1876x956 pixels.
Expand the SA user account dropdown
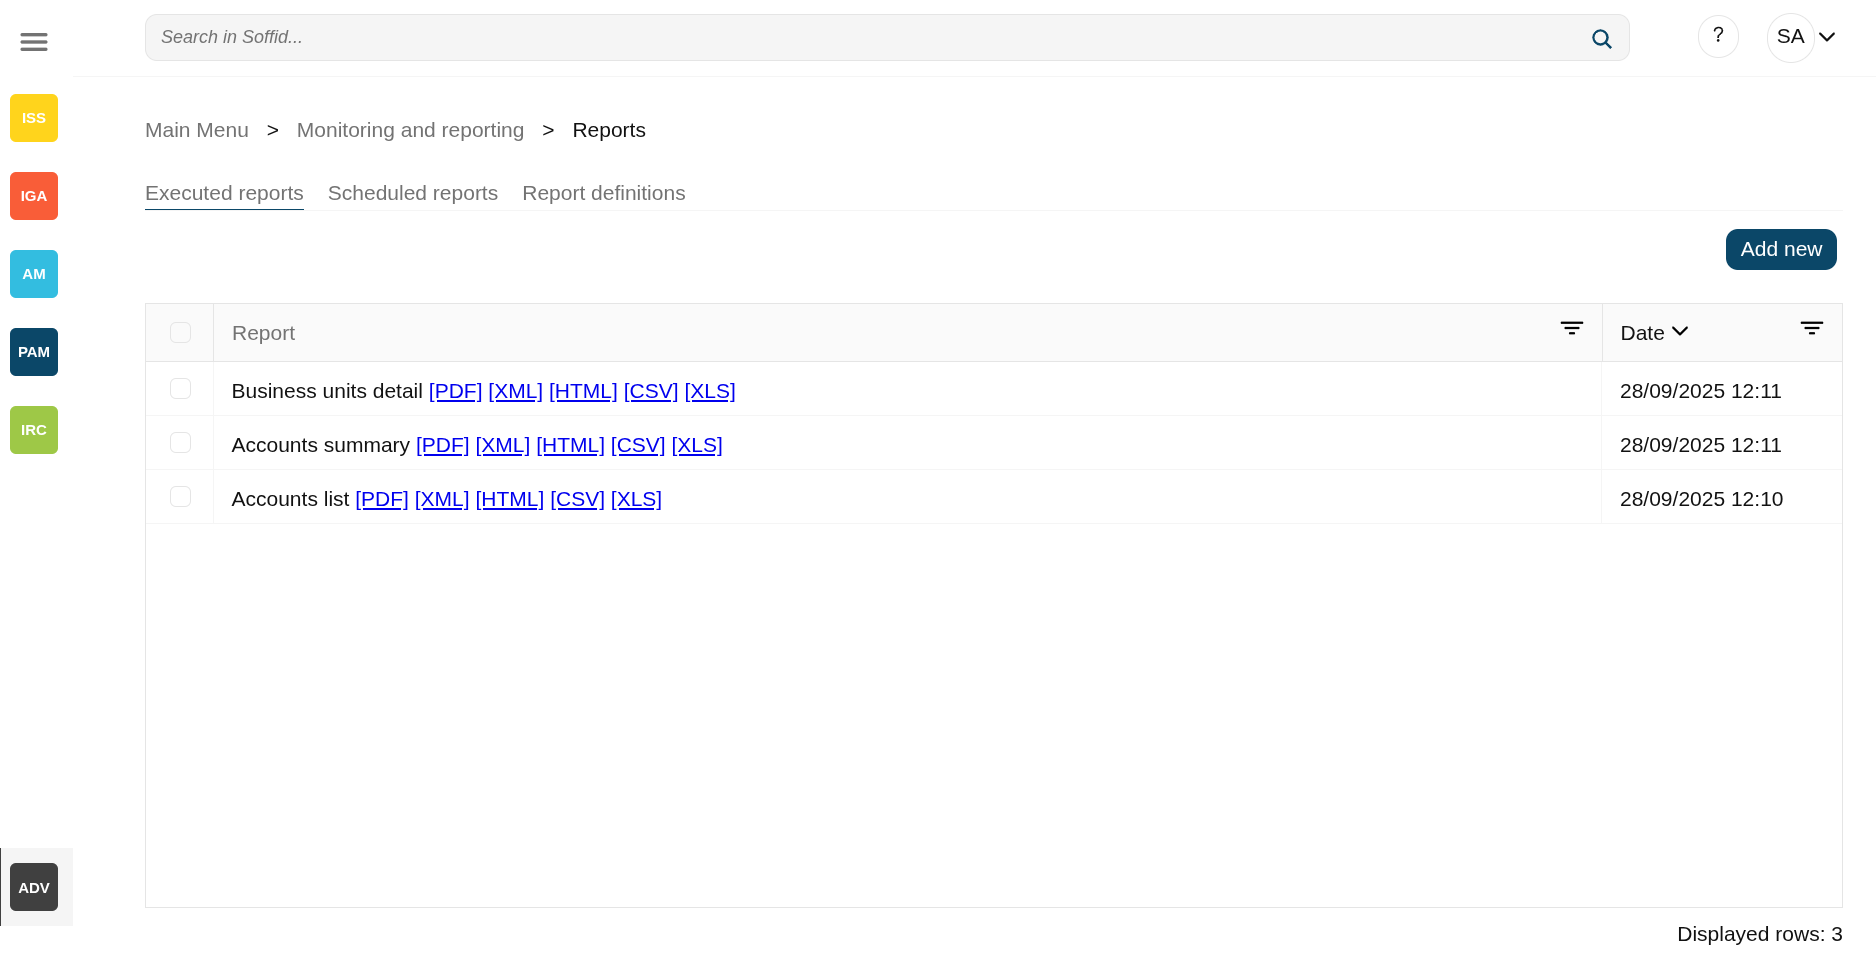(1826, 37)
